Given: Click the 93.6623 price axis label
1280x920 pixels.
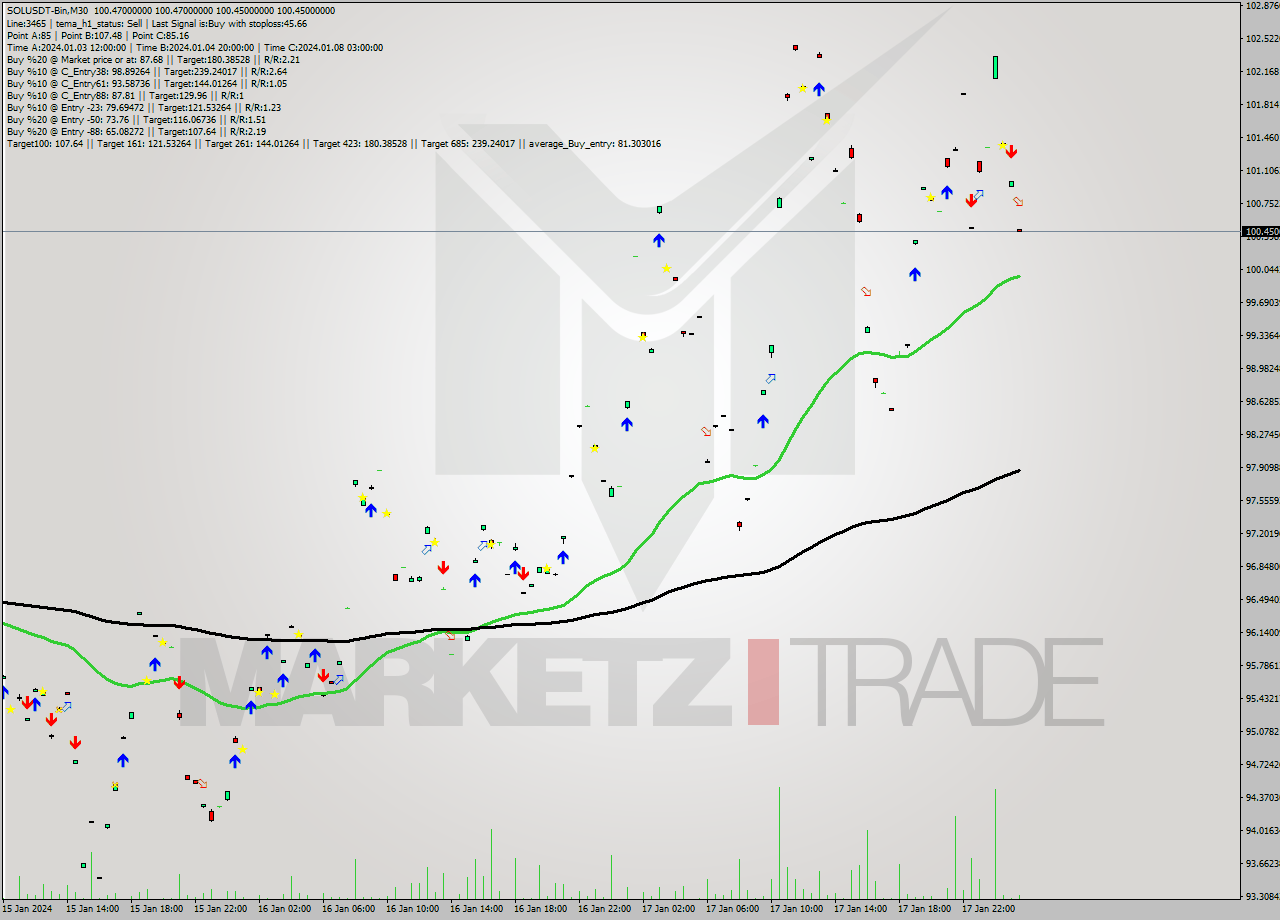Looking at the screenshot, I should [1262, 863].
